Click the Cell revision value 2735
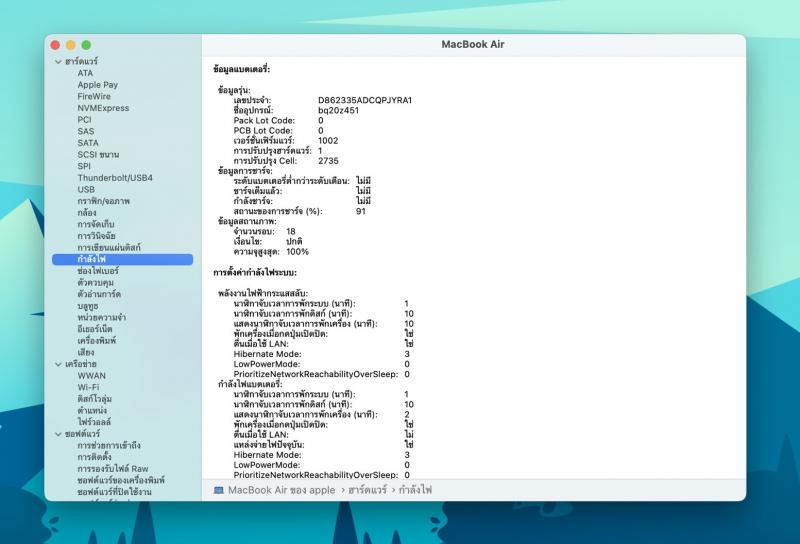Screen dimensions: 800x544 (328, 161)
